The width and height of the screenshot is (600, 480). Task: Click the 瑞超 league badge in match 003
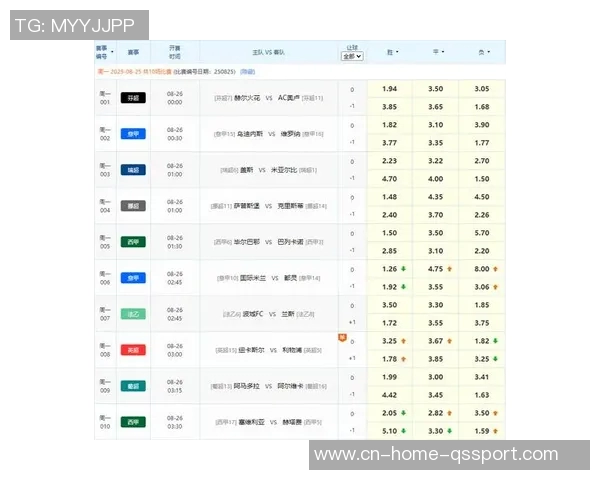coord(133,170)
